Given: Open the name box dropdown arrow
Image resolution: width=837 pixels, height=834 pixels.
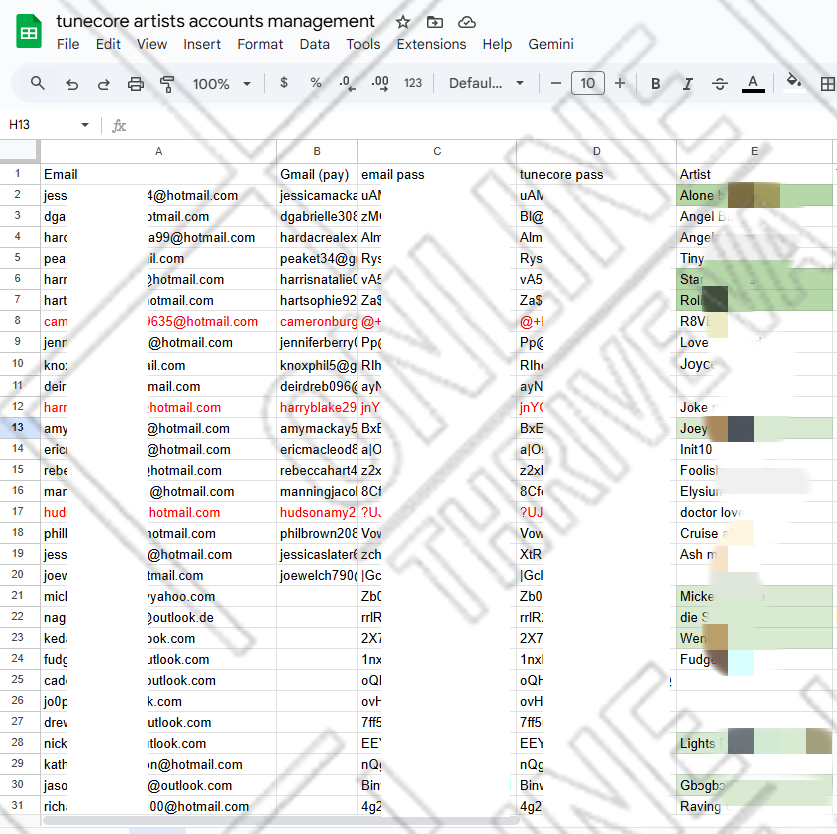Looking at the screenshot, I should pyautogui.click(x=85, y=125).
